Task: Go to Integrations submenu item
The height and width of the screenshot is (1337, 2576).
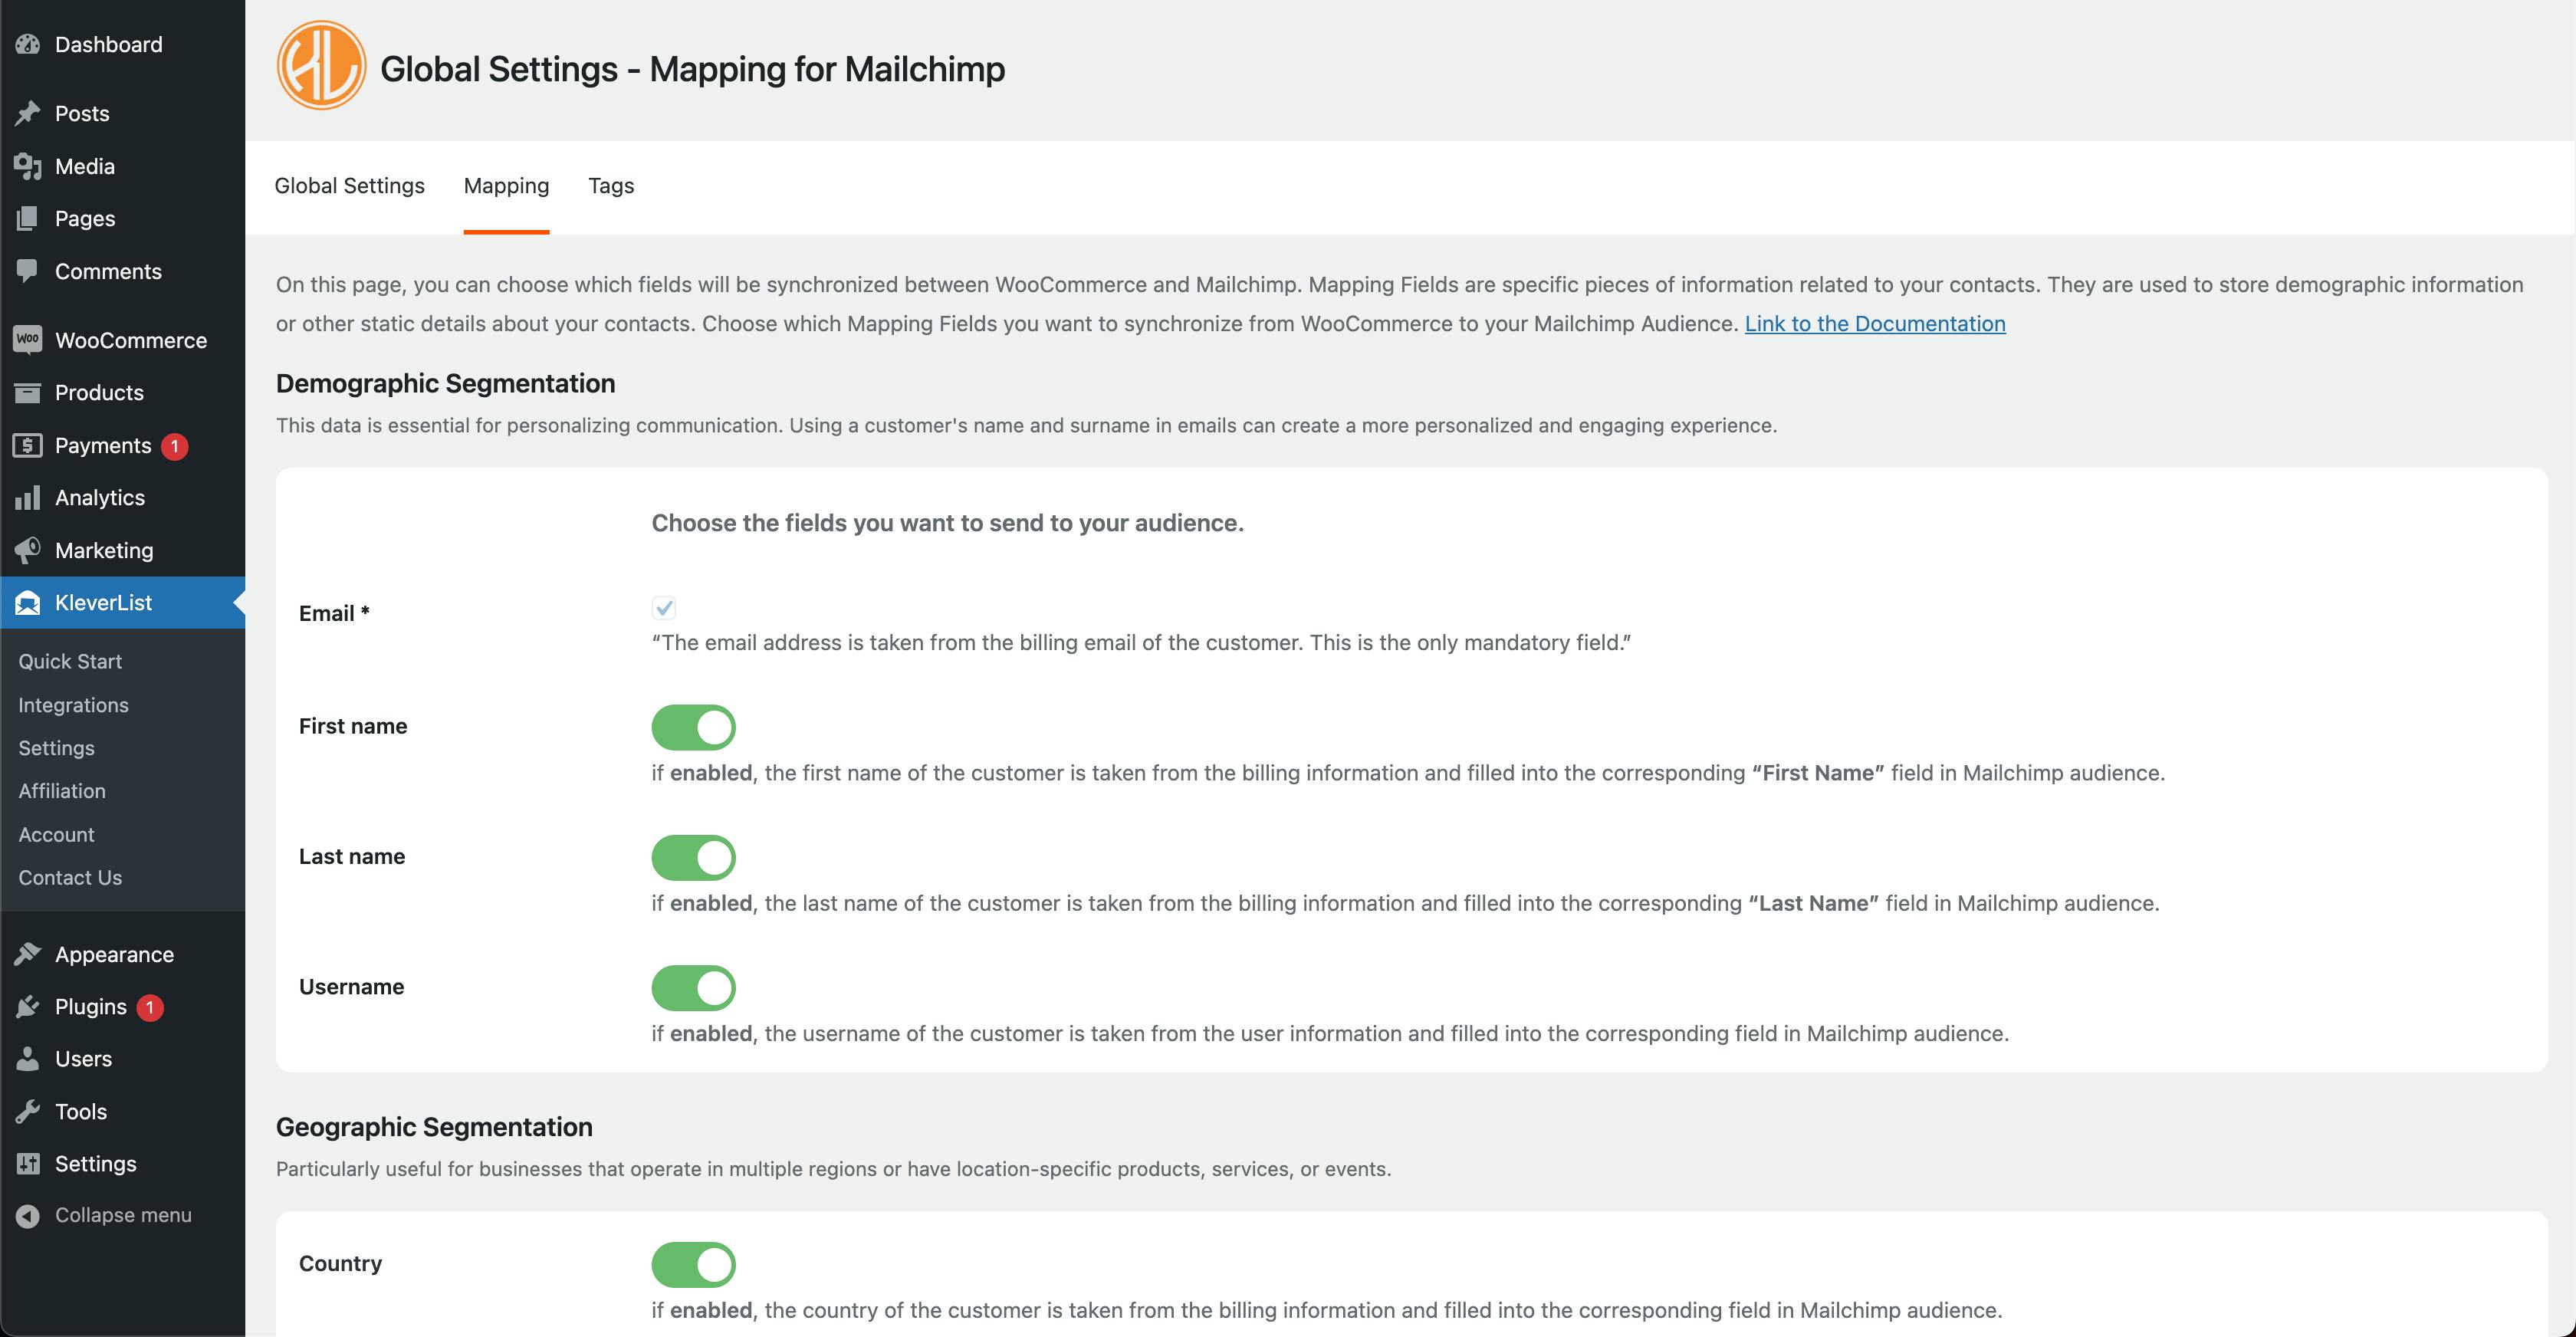Action: pyautogui.click(x=73, y=705)
